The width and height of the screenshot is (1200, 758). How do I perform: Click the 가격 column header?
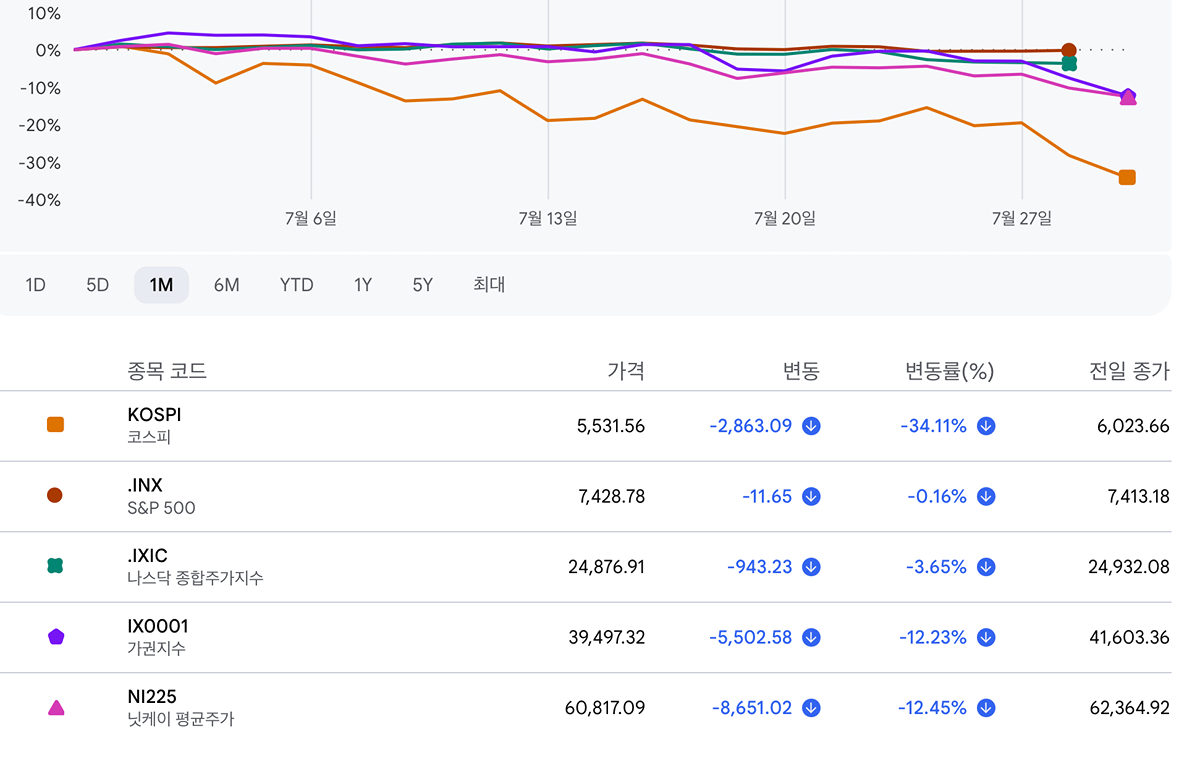626,371
